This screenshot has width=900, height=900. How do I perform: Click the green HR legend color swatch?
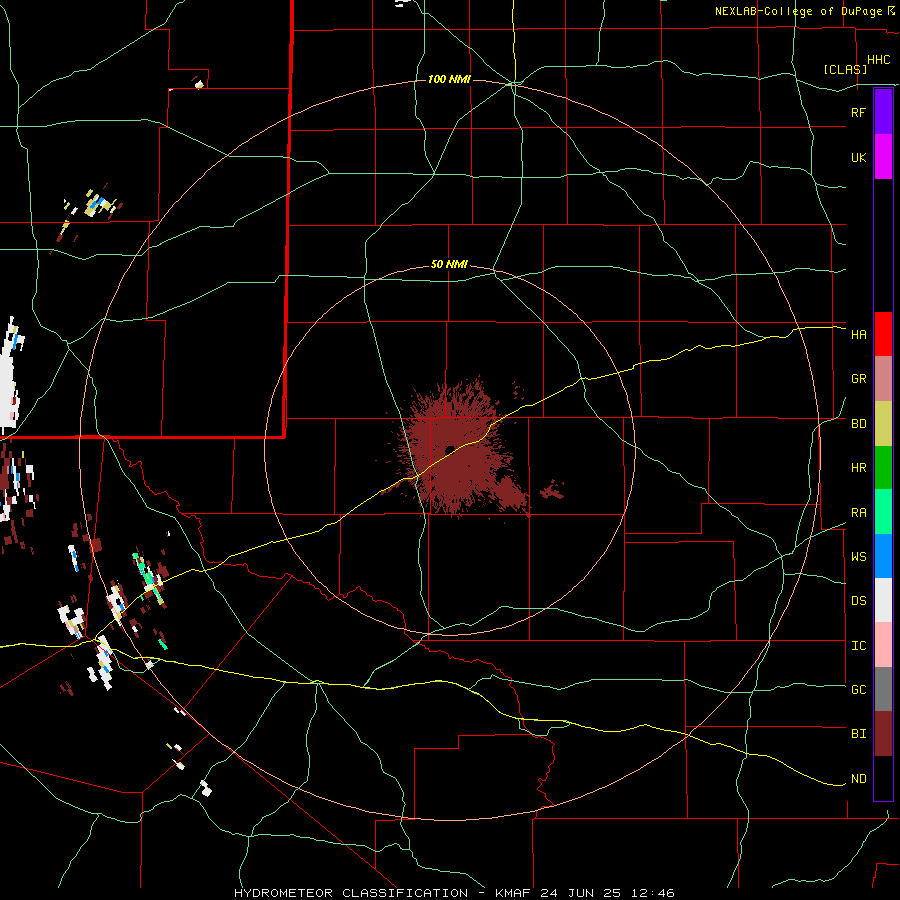point(883,468)
